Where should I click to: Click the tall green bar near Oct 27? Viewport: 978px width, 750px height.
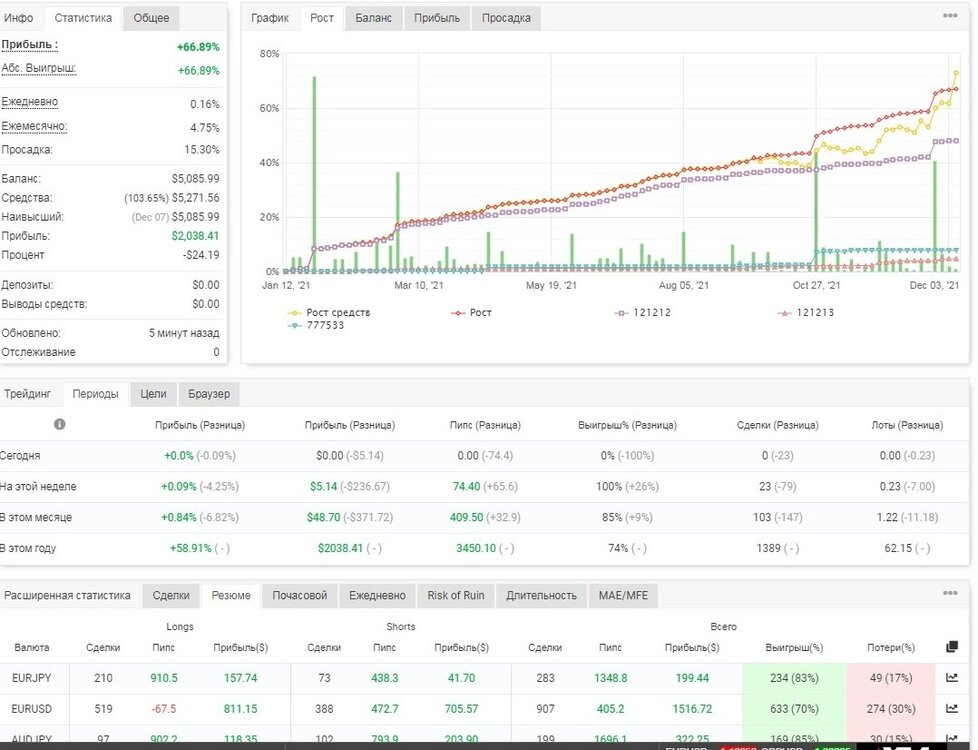tap(815, 212)
